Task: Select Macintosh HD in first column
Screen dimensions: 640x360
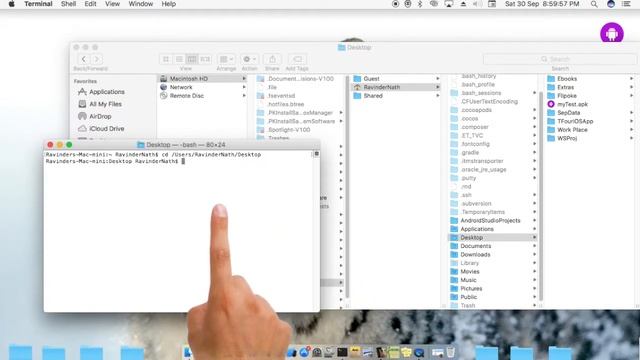Action: pos(202,78)
